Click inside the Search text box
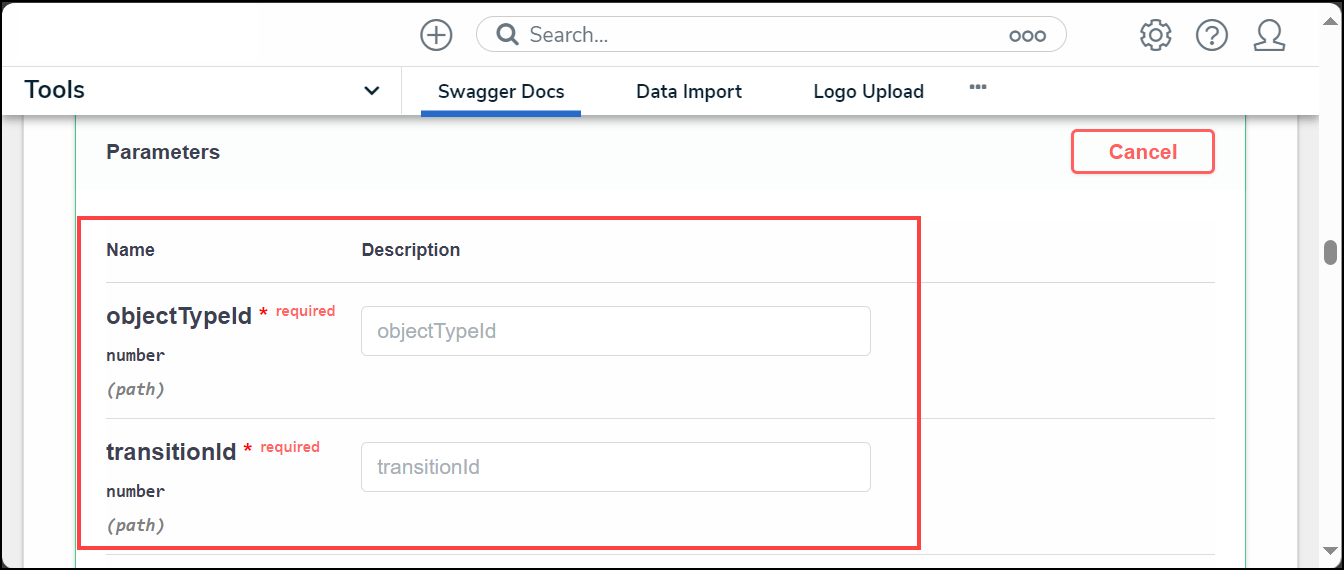The image size is (1344, 570). click(760, 35)
